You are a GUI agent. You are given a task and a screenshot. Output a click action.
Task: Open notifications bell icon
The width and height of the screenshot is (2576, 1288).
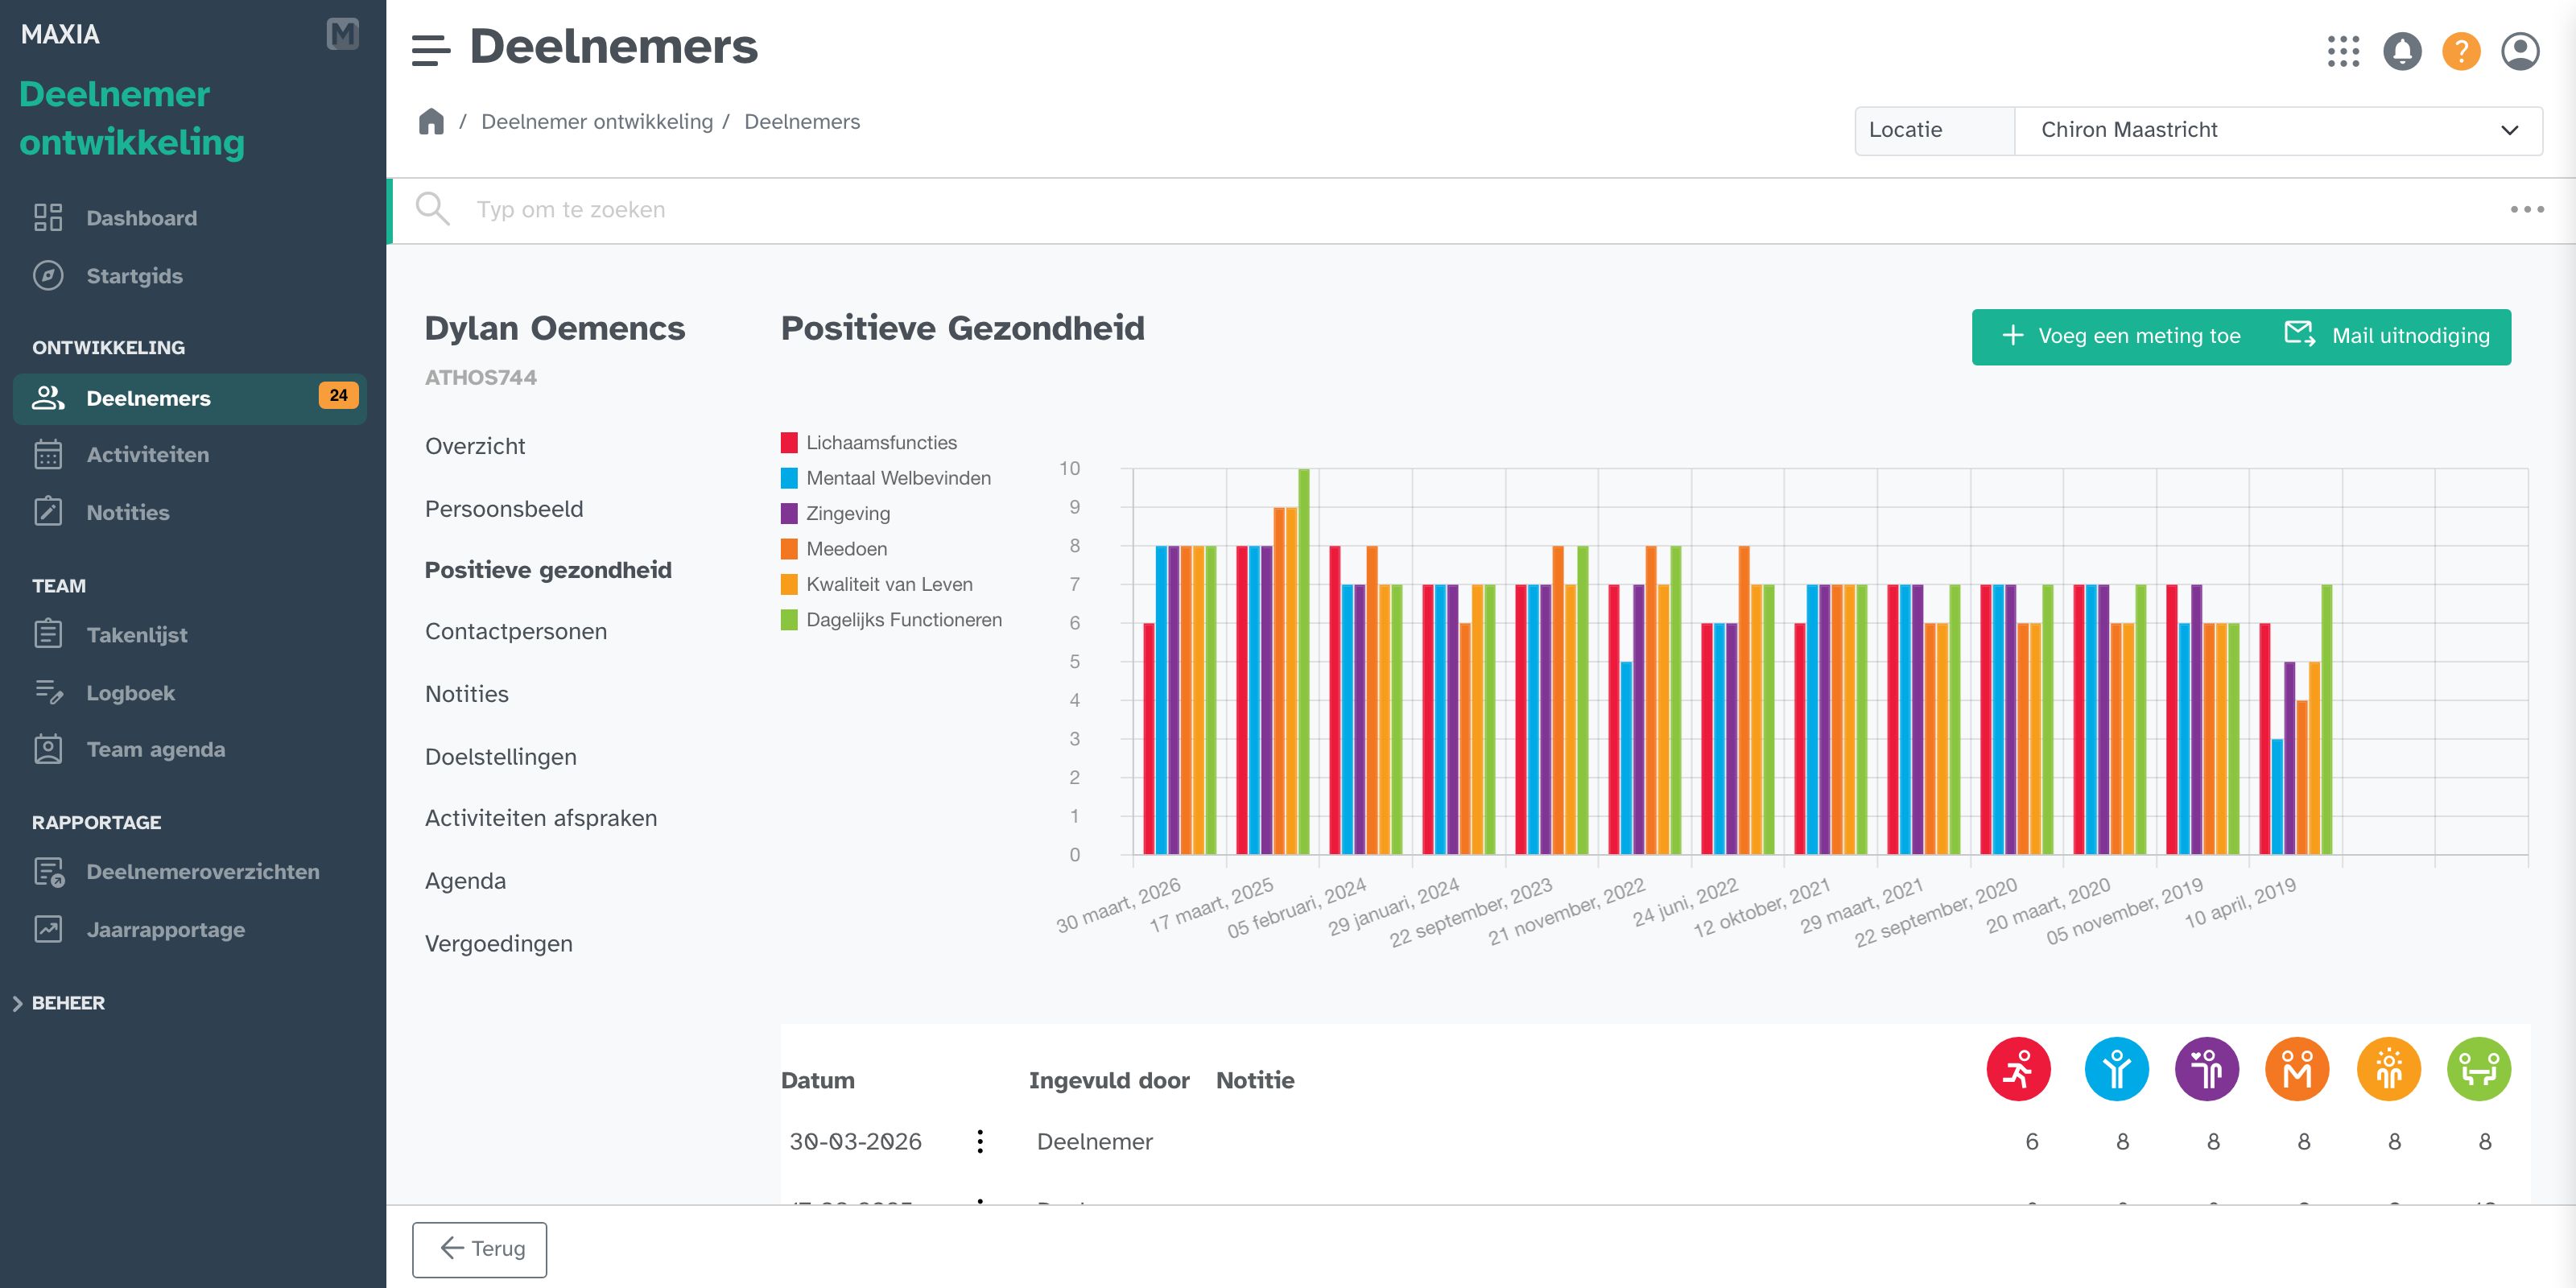(2402, 51)
